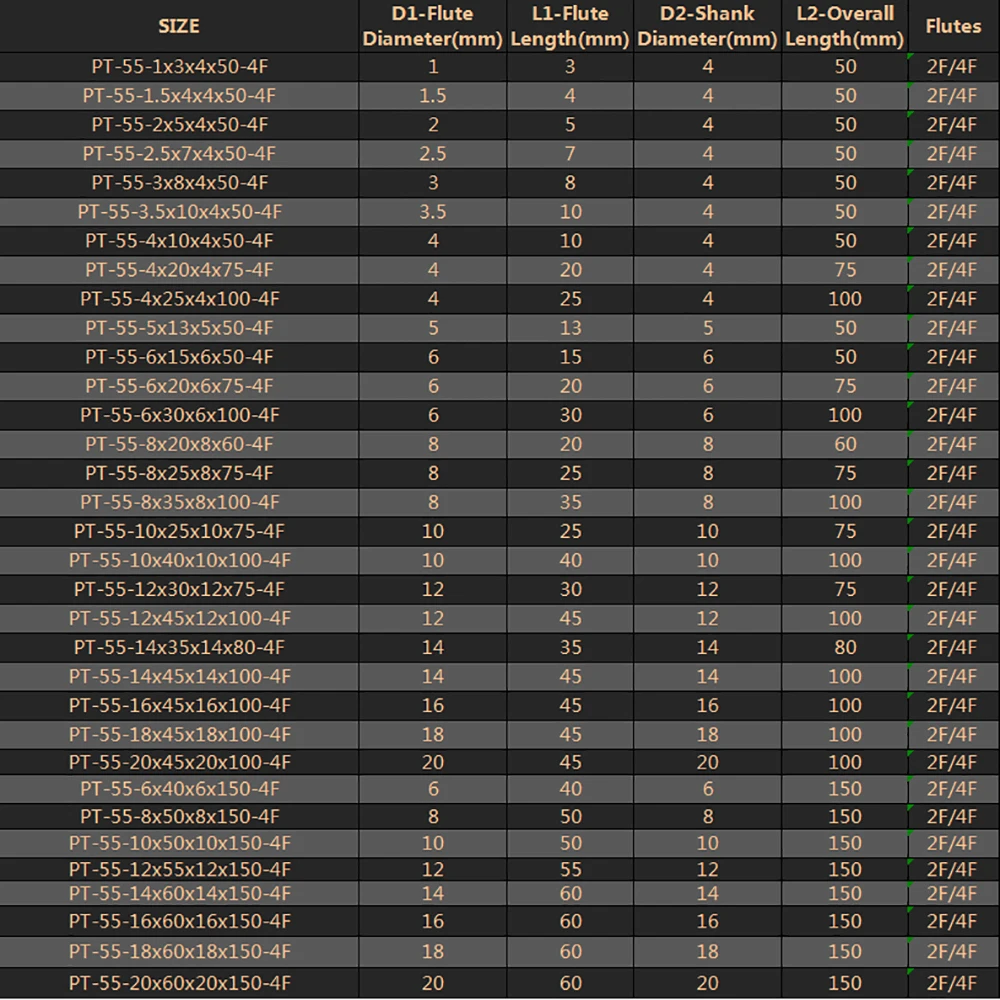
Task: Click 2F/4F in PT-55-20x60x20x150-4F row
Action: (x=952, y=983)
